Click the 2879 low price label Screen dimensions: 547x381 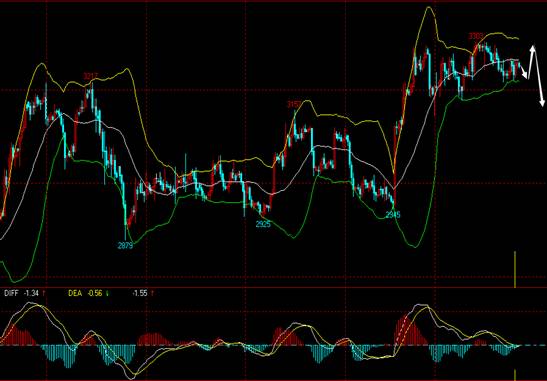(125, 246)
